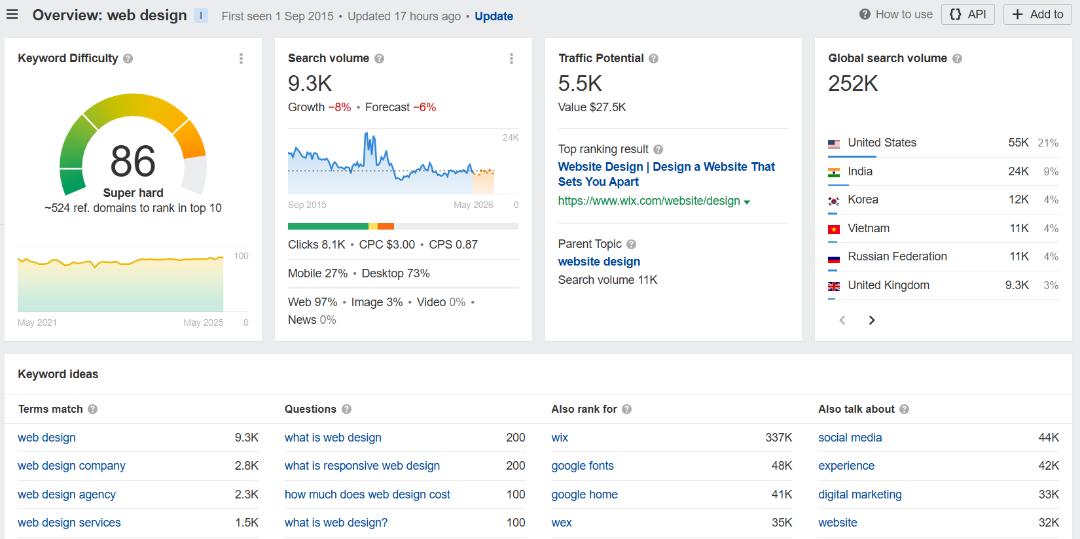Click Traffic Potential help icon
Viewport: 1080px width, 539px height.
654,59
